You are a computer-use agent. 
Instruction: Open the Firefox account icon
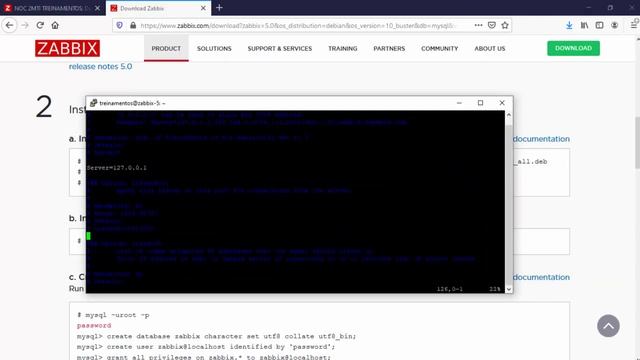tap(614, 25)
